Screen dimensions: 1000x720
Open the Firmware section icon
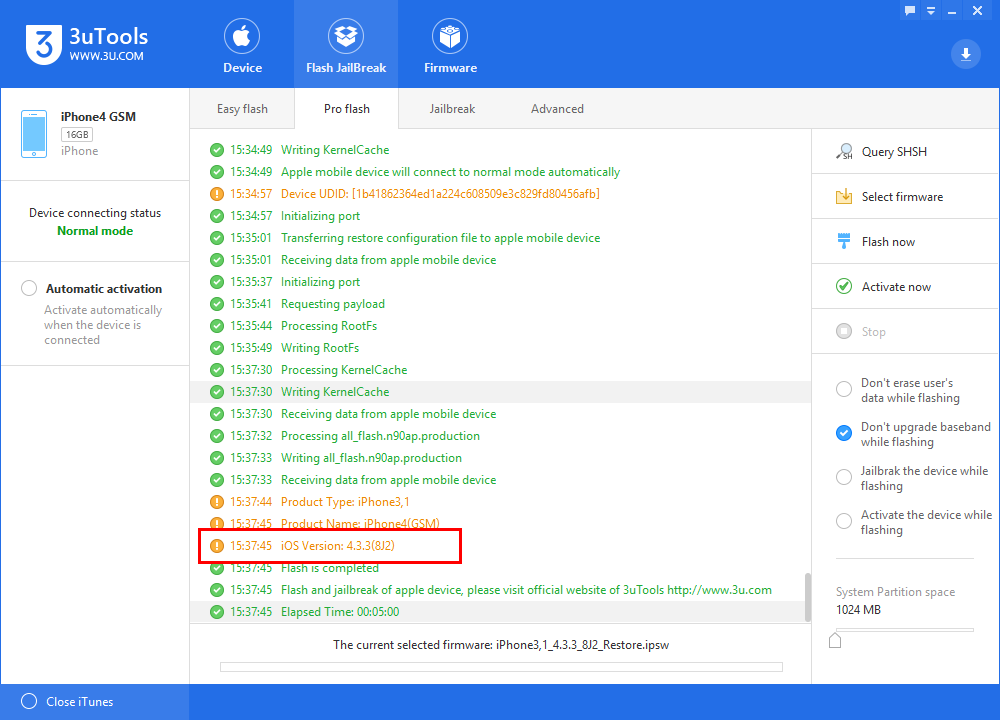point(450,36)
